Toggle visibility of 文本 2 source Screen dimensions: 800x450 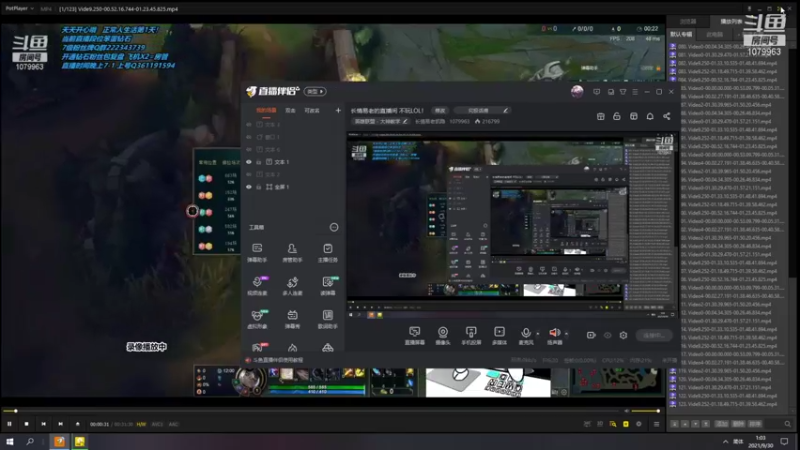pyautogui.click(x=249, y=174)
